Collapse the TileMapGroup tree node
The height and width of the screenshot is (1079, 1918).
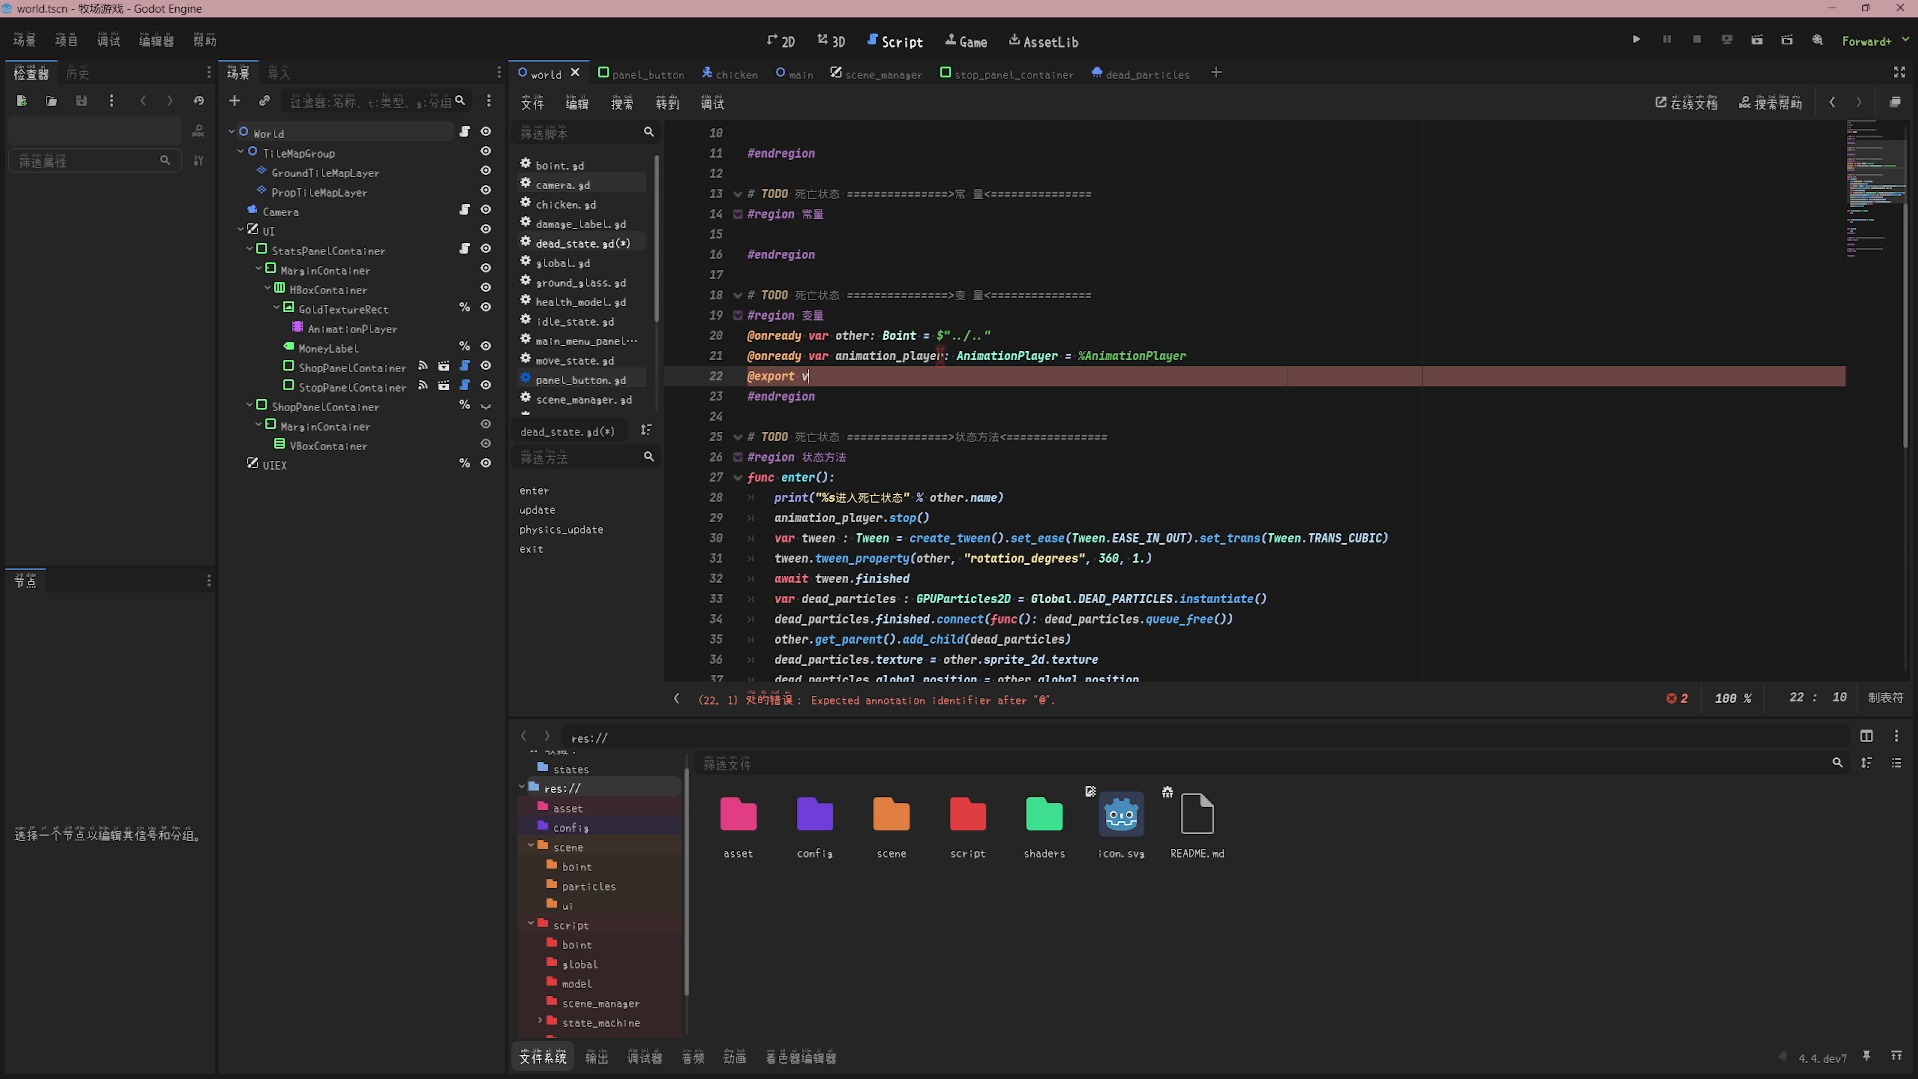click(x=241, y=153)
